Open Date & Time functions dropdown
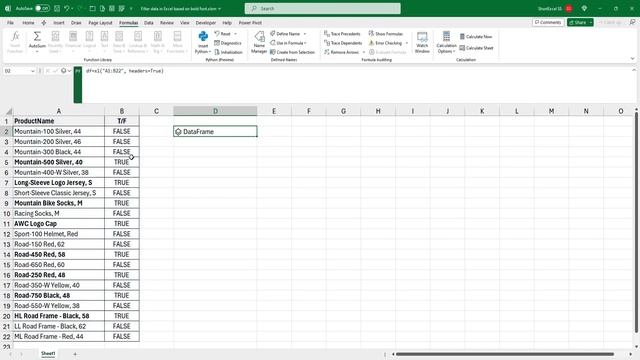Screen dimensions: 640x360 pyautogui.click(x=119, y=42)
